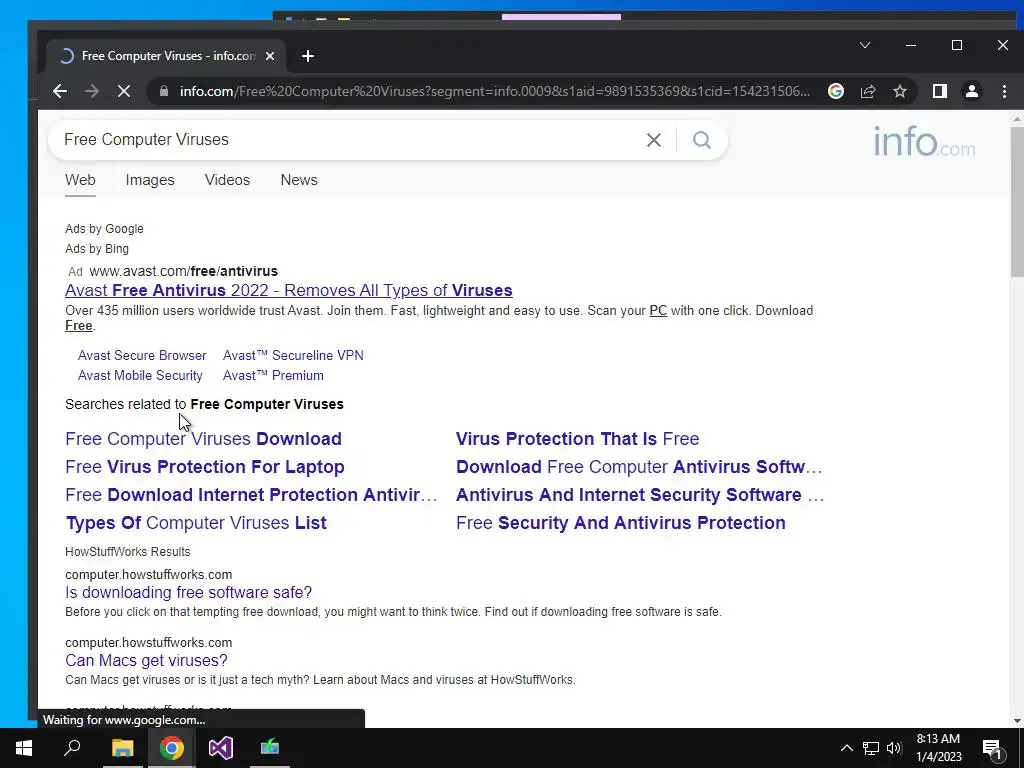Open Types Of Computer Viruses List search
The width and height of the screenshot is (1024, 768).
196,523
